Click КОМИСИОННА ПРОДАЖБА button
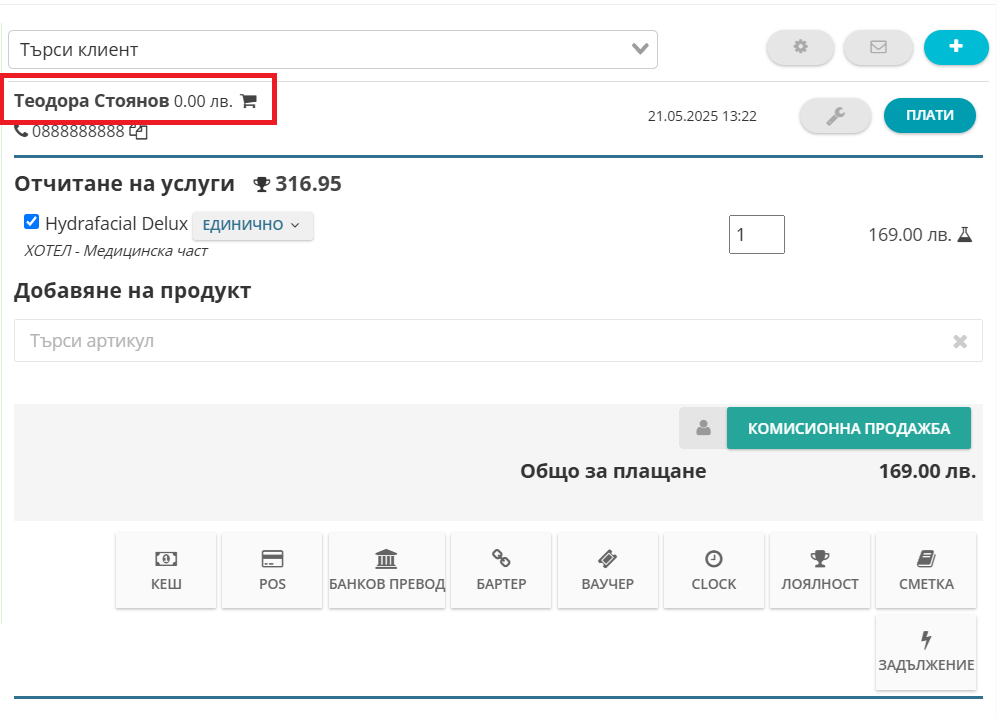The height and width of the screenshot is (718, 997). [x=849, y=428]
